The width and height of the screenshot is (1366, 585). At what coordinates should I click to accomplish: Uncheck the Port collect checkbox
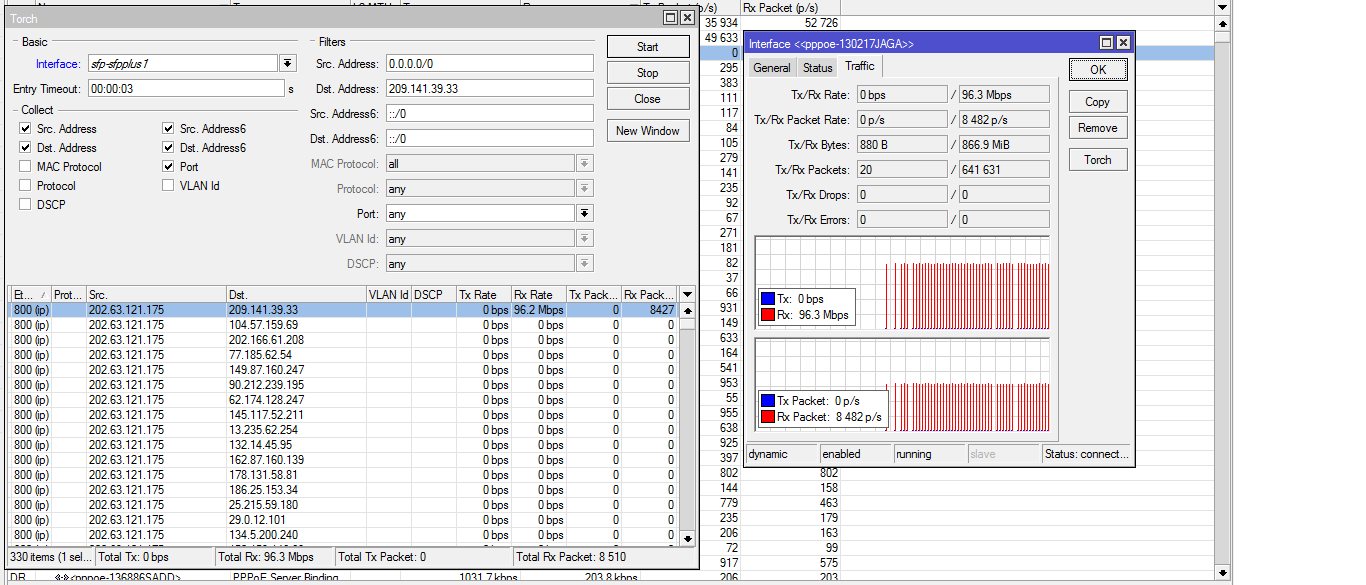point(168,167)
